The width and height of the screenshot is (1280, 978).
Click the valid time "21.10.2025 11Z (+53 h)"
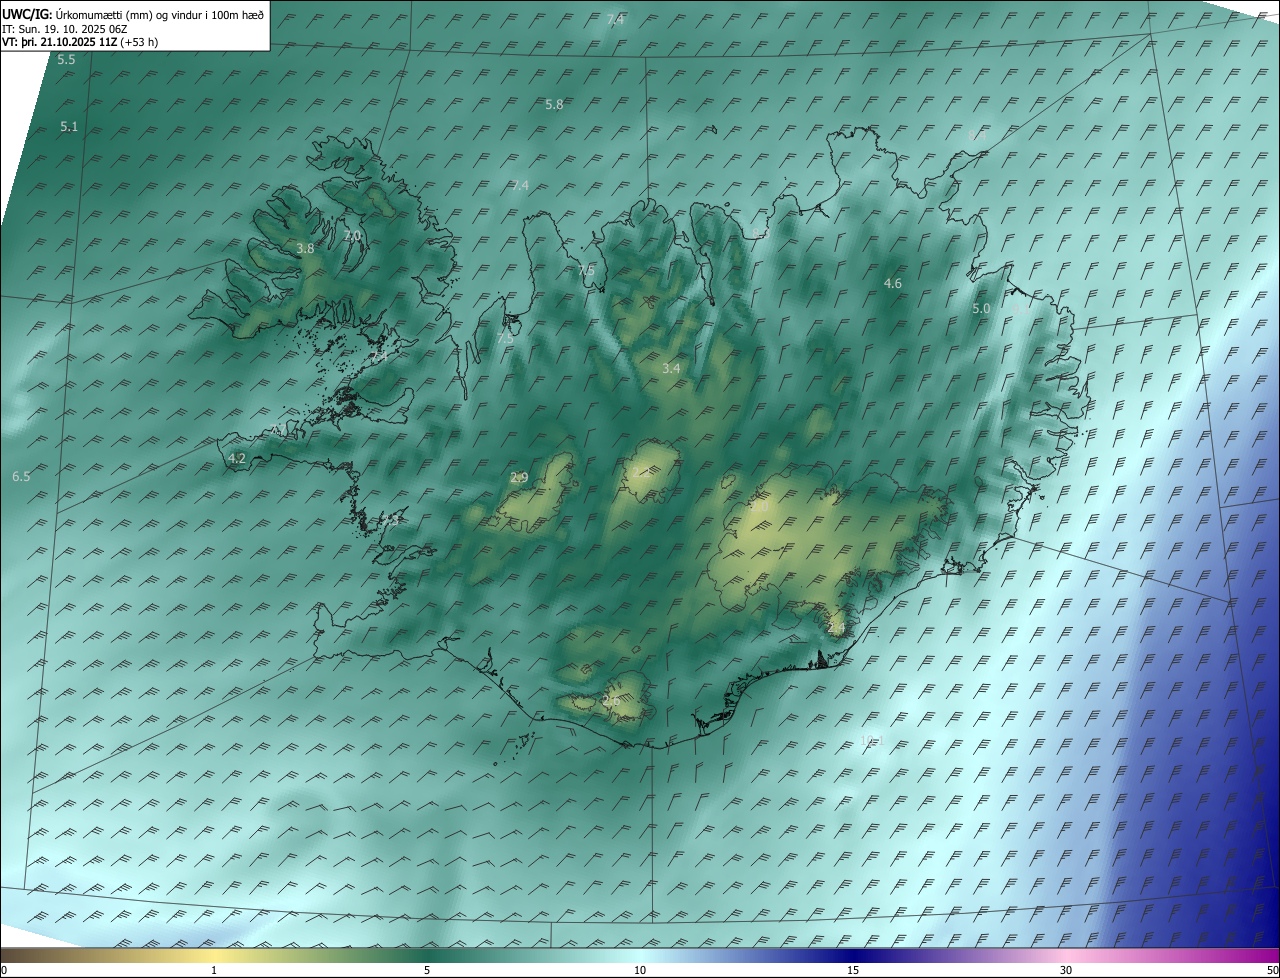click(x=98, y=42)
